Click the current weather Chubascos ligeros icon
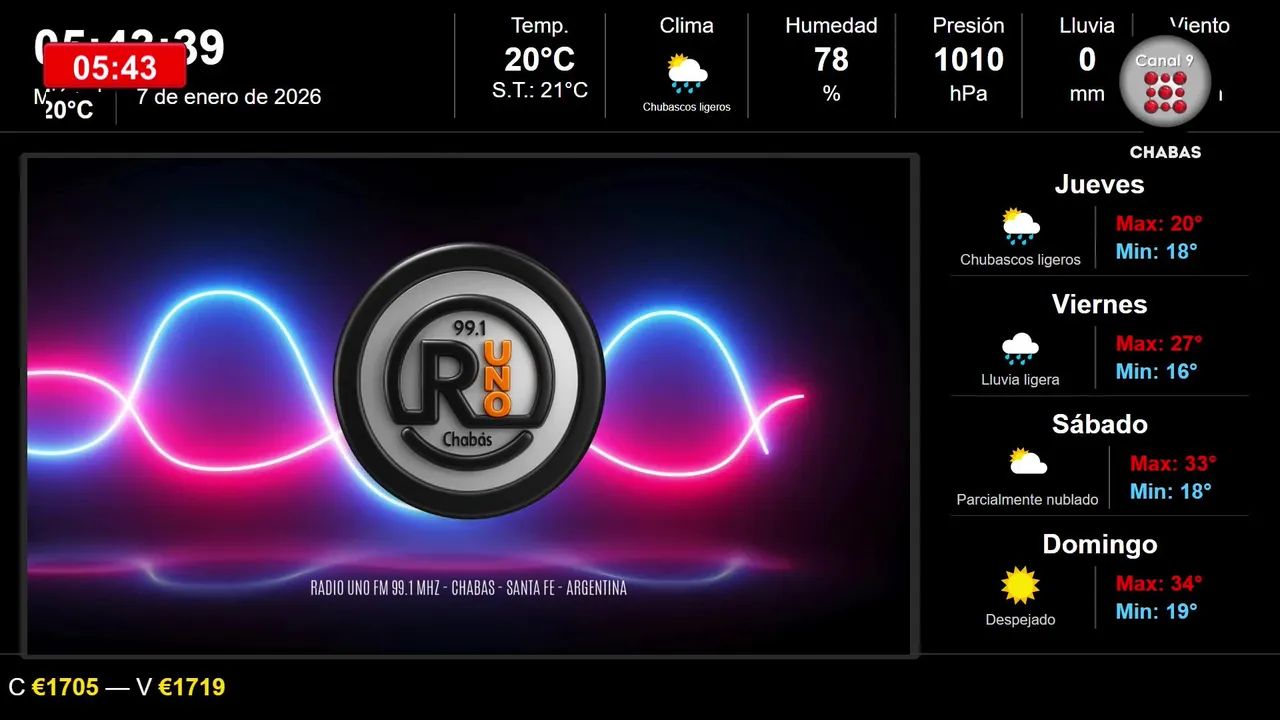Viewport: 1280px width, 720px height. pyautogui.click(x=687, y=73)
